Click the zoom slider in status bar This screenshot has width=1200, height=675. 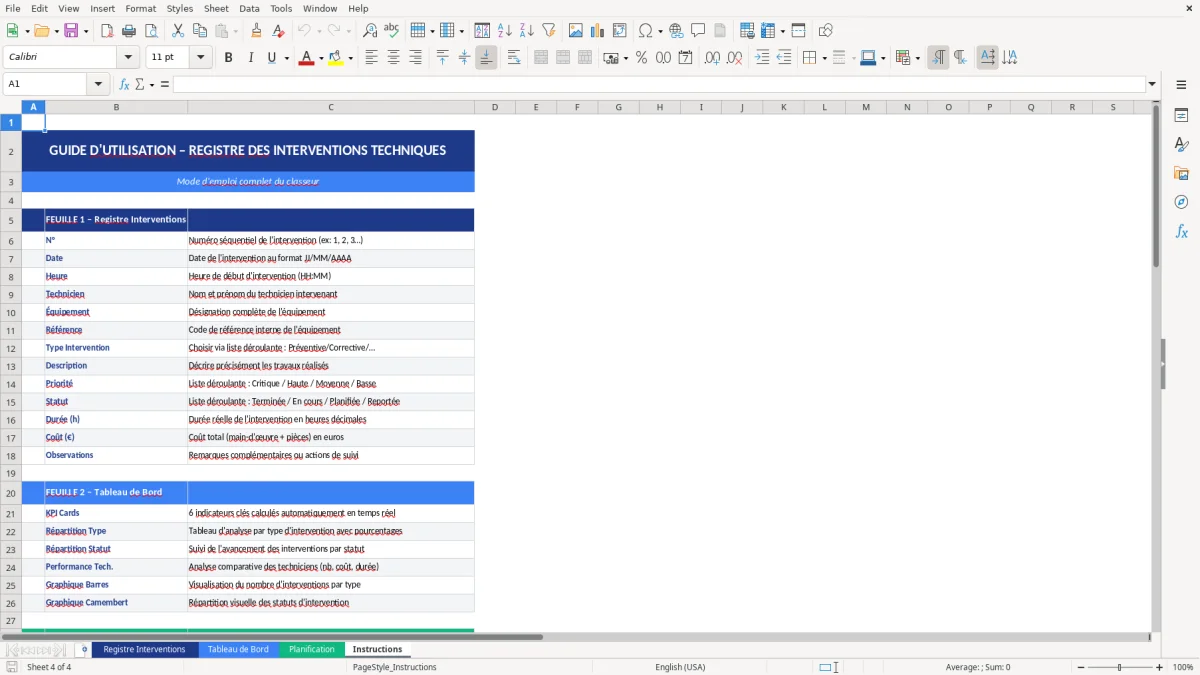point(1120,667)
